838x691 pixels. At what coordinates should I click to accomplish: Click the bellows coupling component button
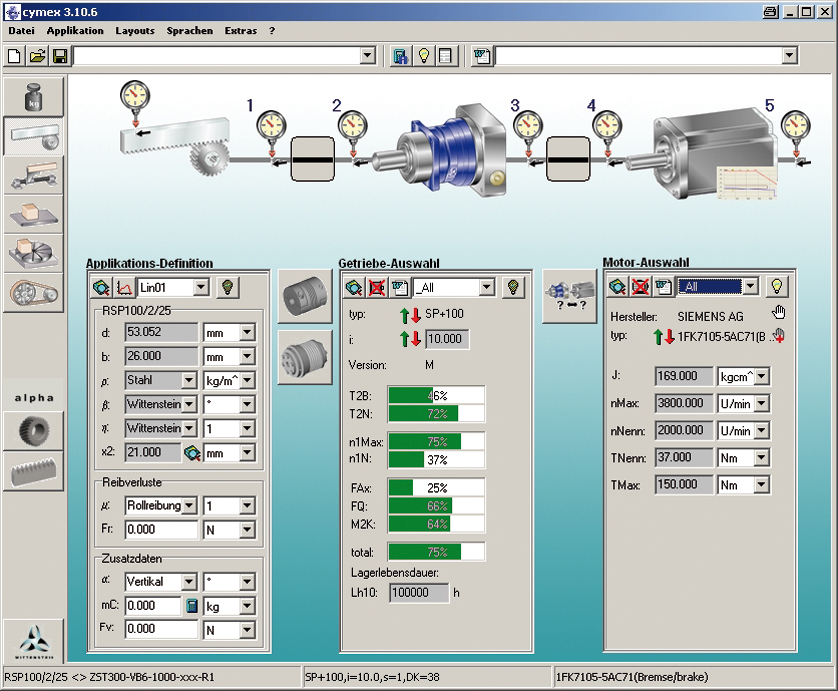coord(305,357)
